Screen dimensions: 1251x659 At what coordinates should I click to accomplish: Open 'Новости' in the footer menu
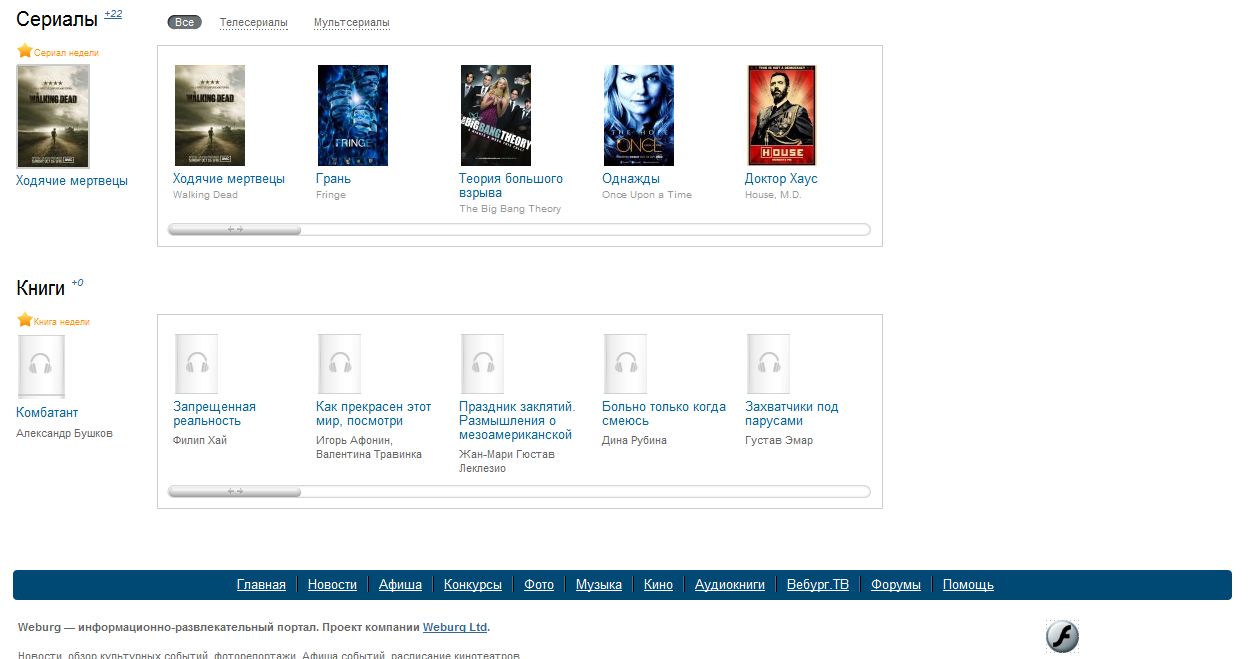click(332, 585)
